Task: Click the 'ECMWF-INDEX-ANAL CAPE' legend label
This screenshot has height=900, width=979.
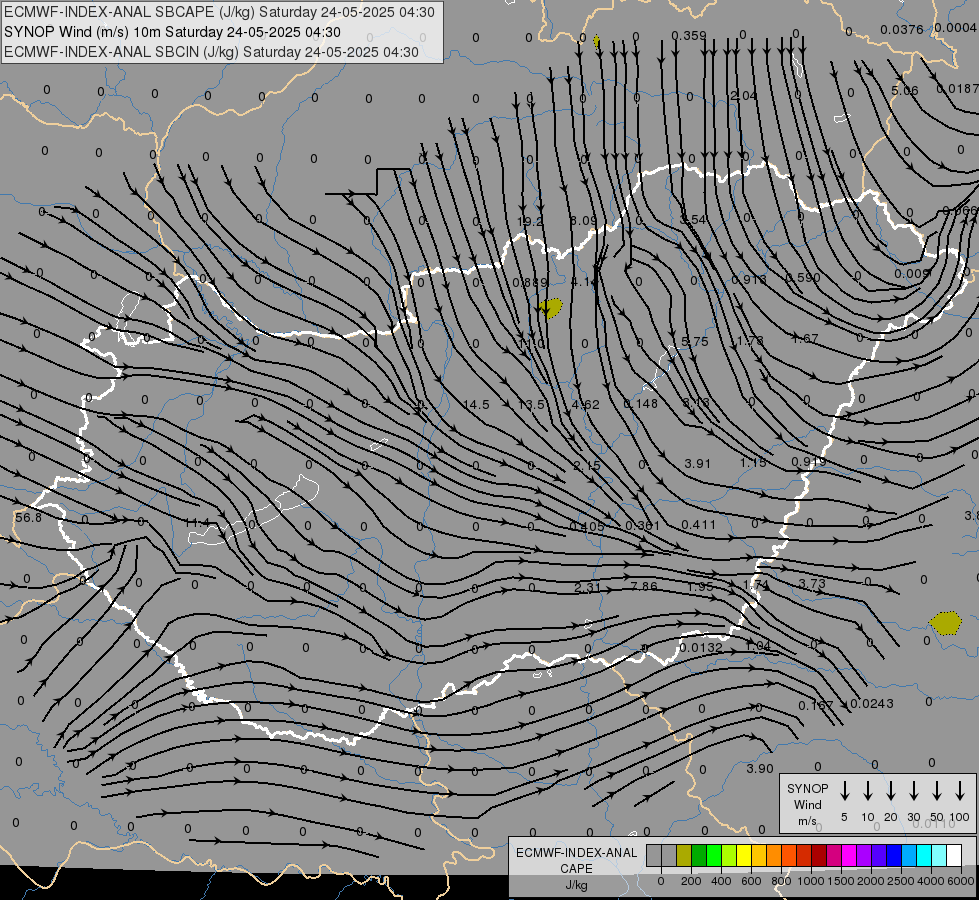Action: [576, 860]
